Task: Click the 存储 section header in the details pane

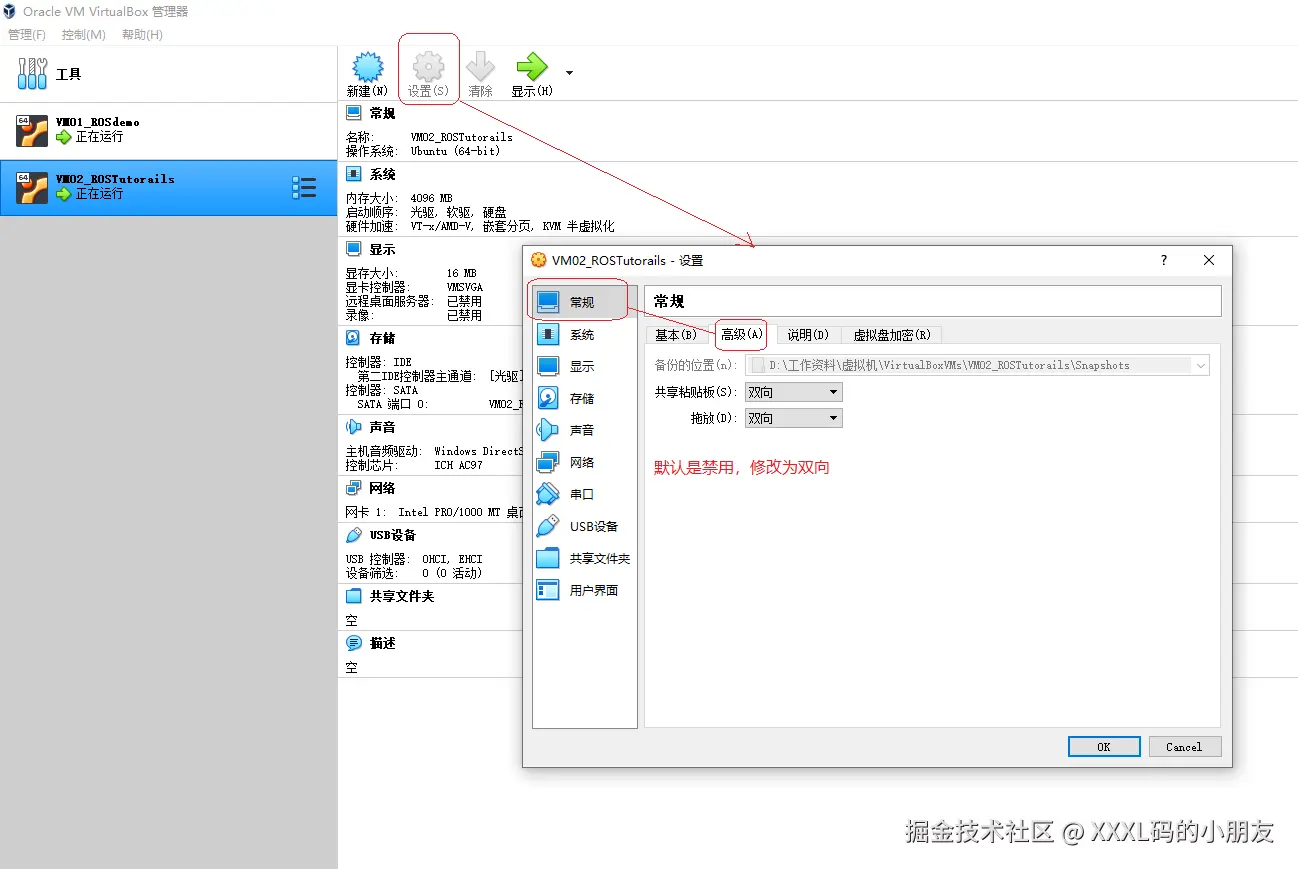Action: [382, 338]
